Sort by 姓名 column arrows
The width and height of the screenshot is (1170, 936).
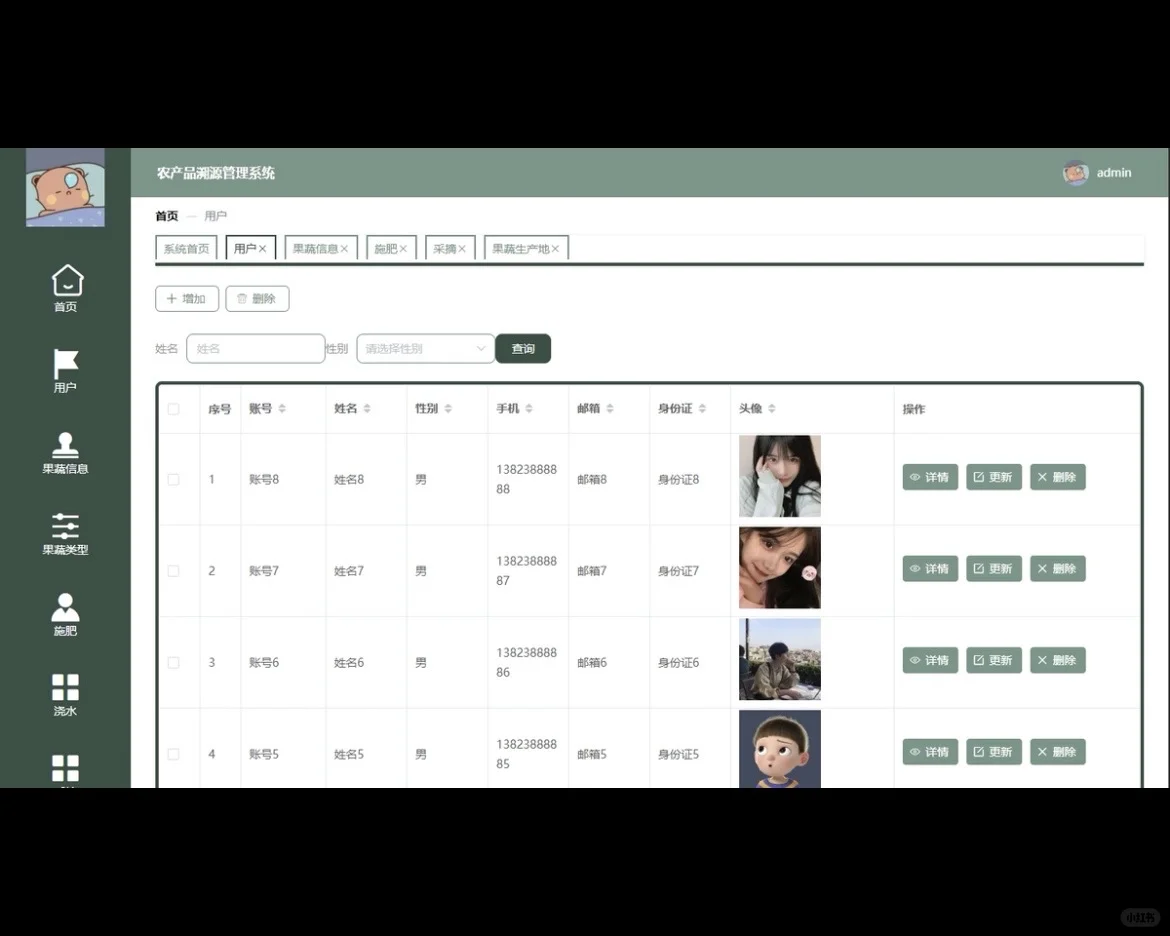(x=367, y=408)
